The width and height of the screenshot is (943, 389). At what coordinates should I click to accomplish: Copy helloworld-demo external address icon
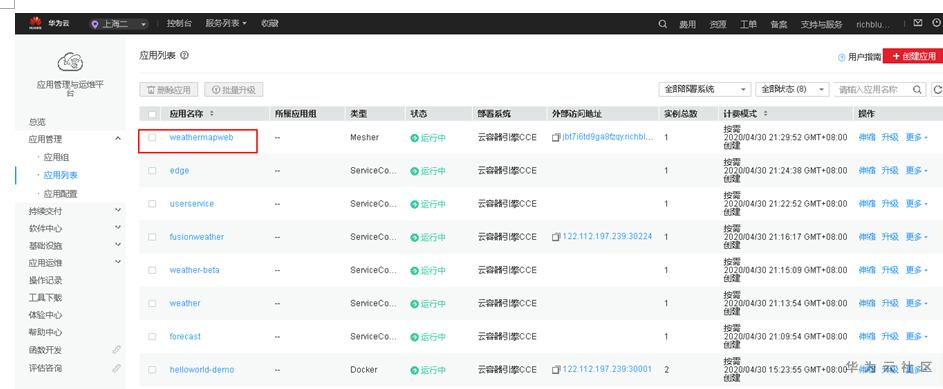(556, 369)
